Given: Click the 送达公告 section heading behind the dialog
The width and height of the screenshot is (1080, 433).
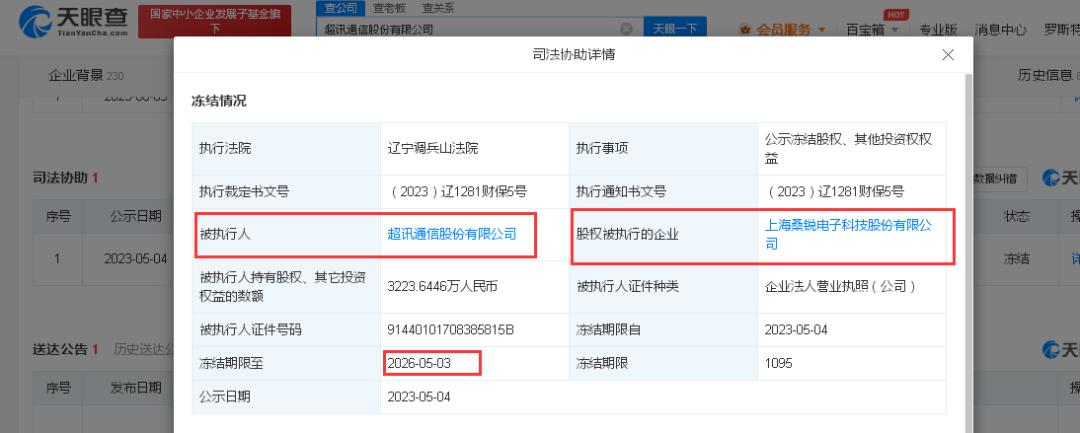Looking at the screenshot, I should (61, 349).
